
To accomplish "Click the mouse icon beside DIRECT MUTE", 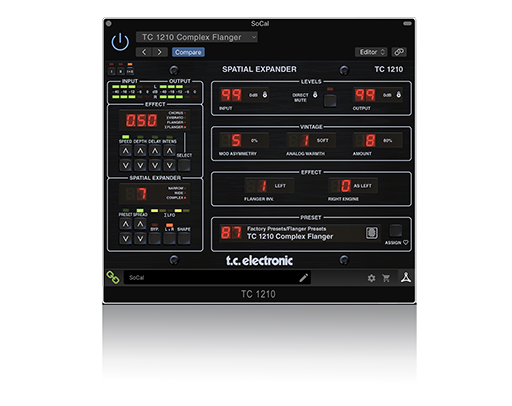I will click(x=315, y=95).
